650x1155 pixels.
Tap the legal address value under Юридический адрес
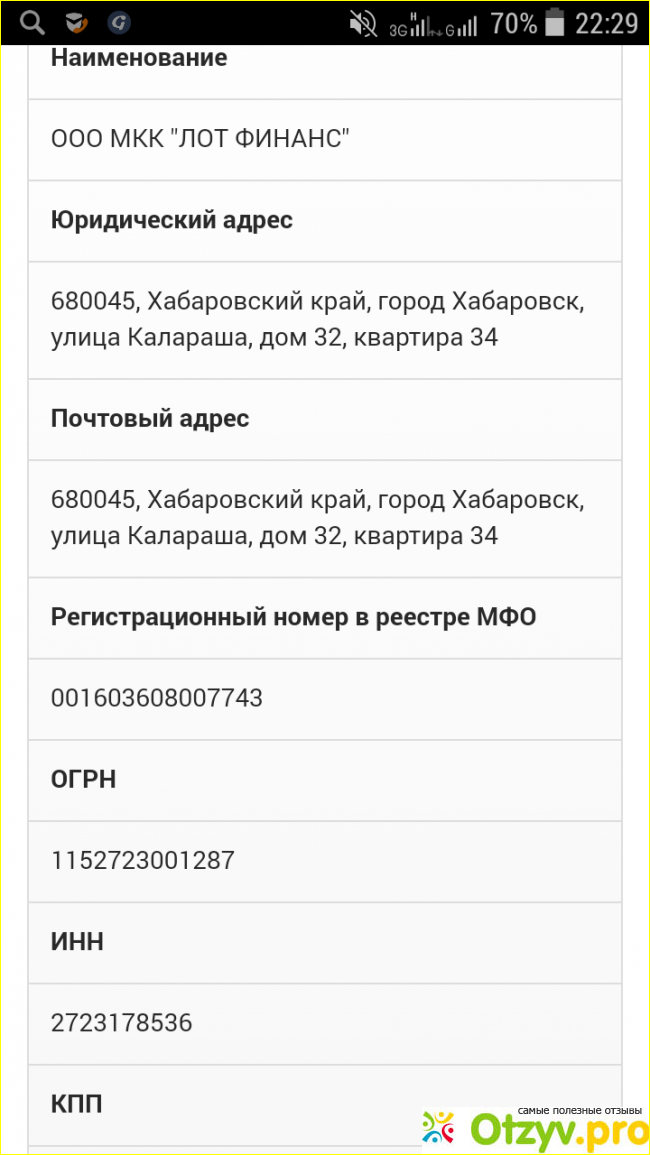click(317, 320)
